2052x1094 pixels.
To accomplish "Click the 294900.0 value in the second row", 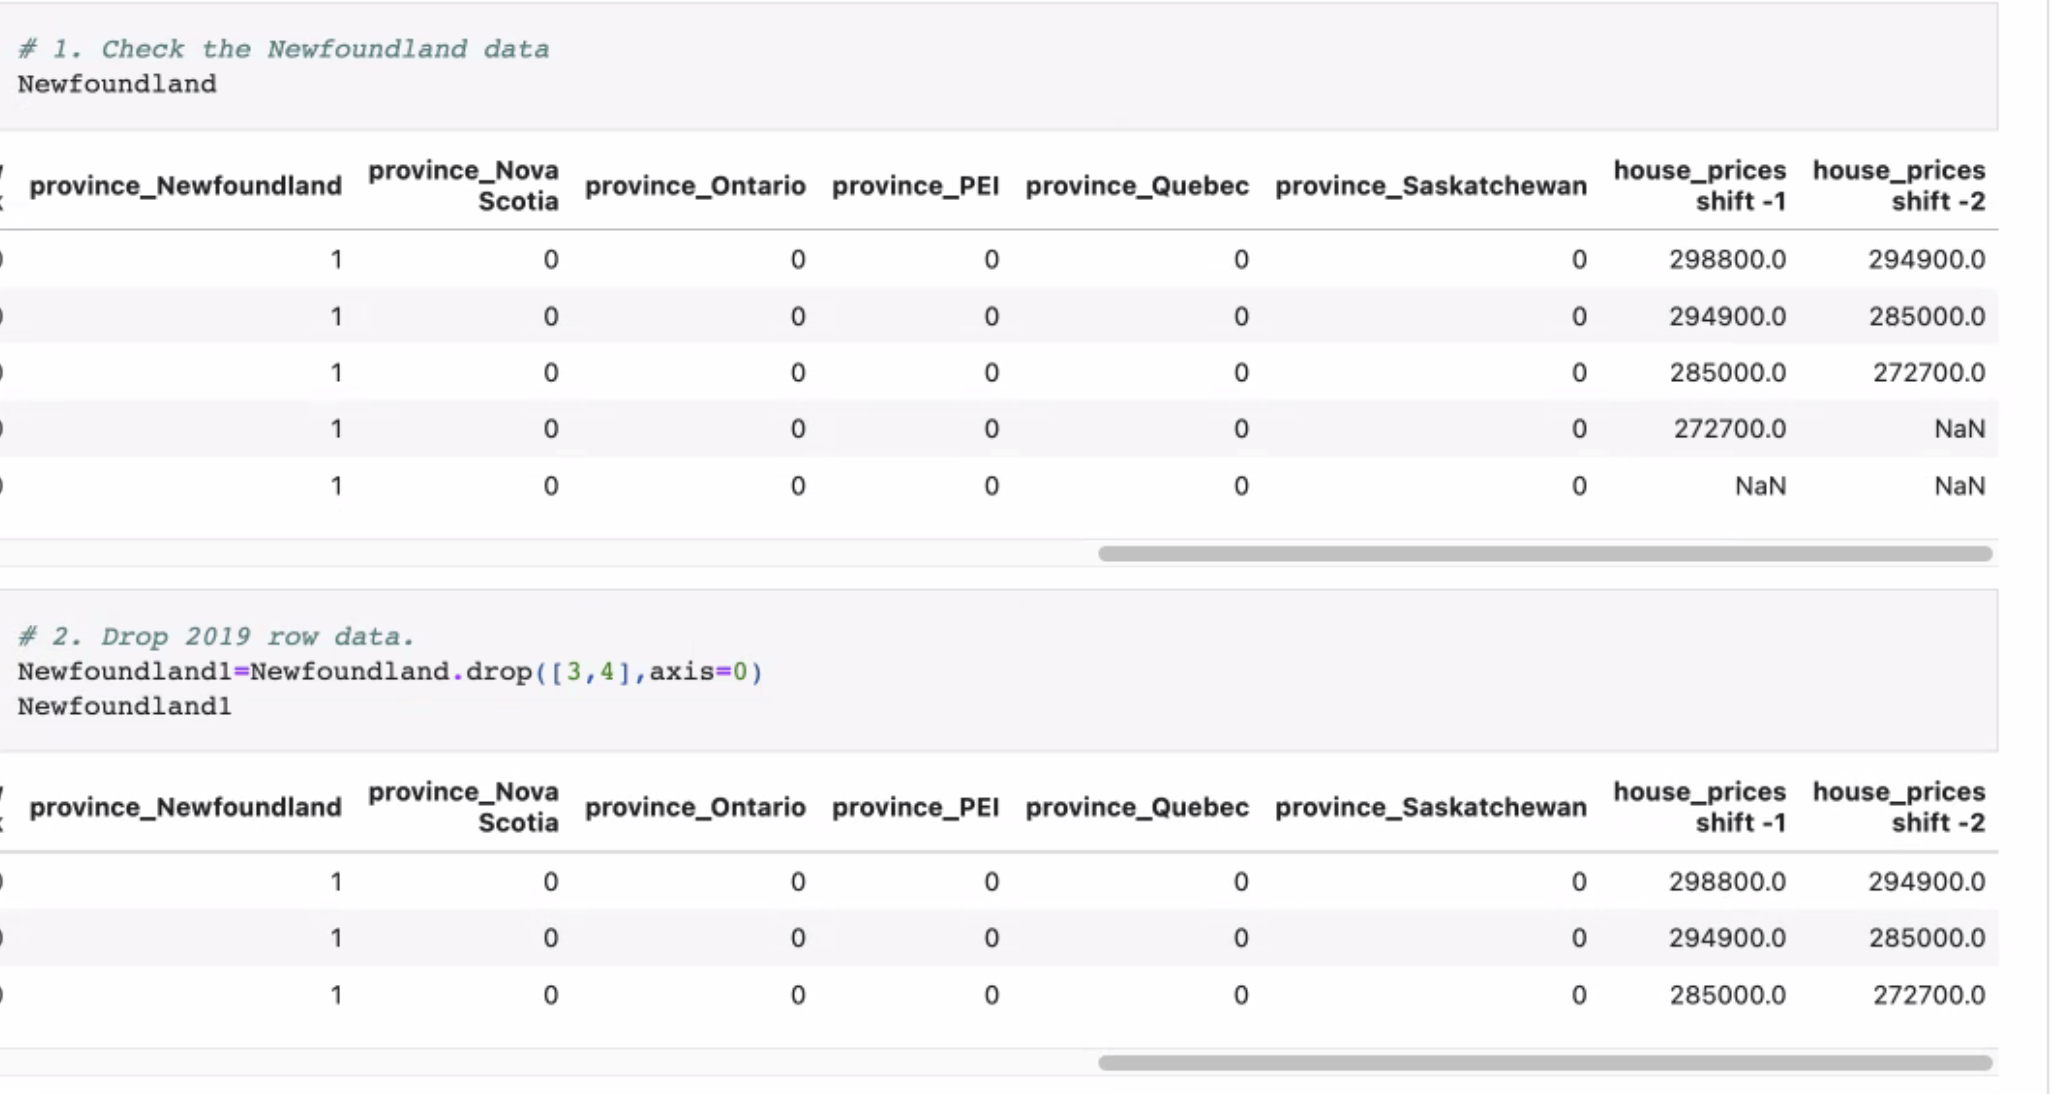I will 1727,315.
